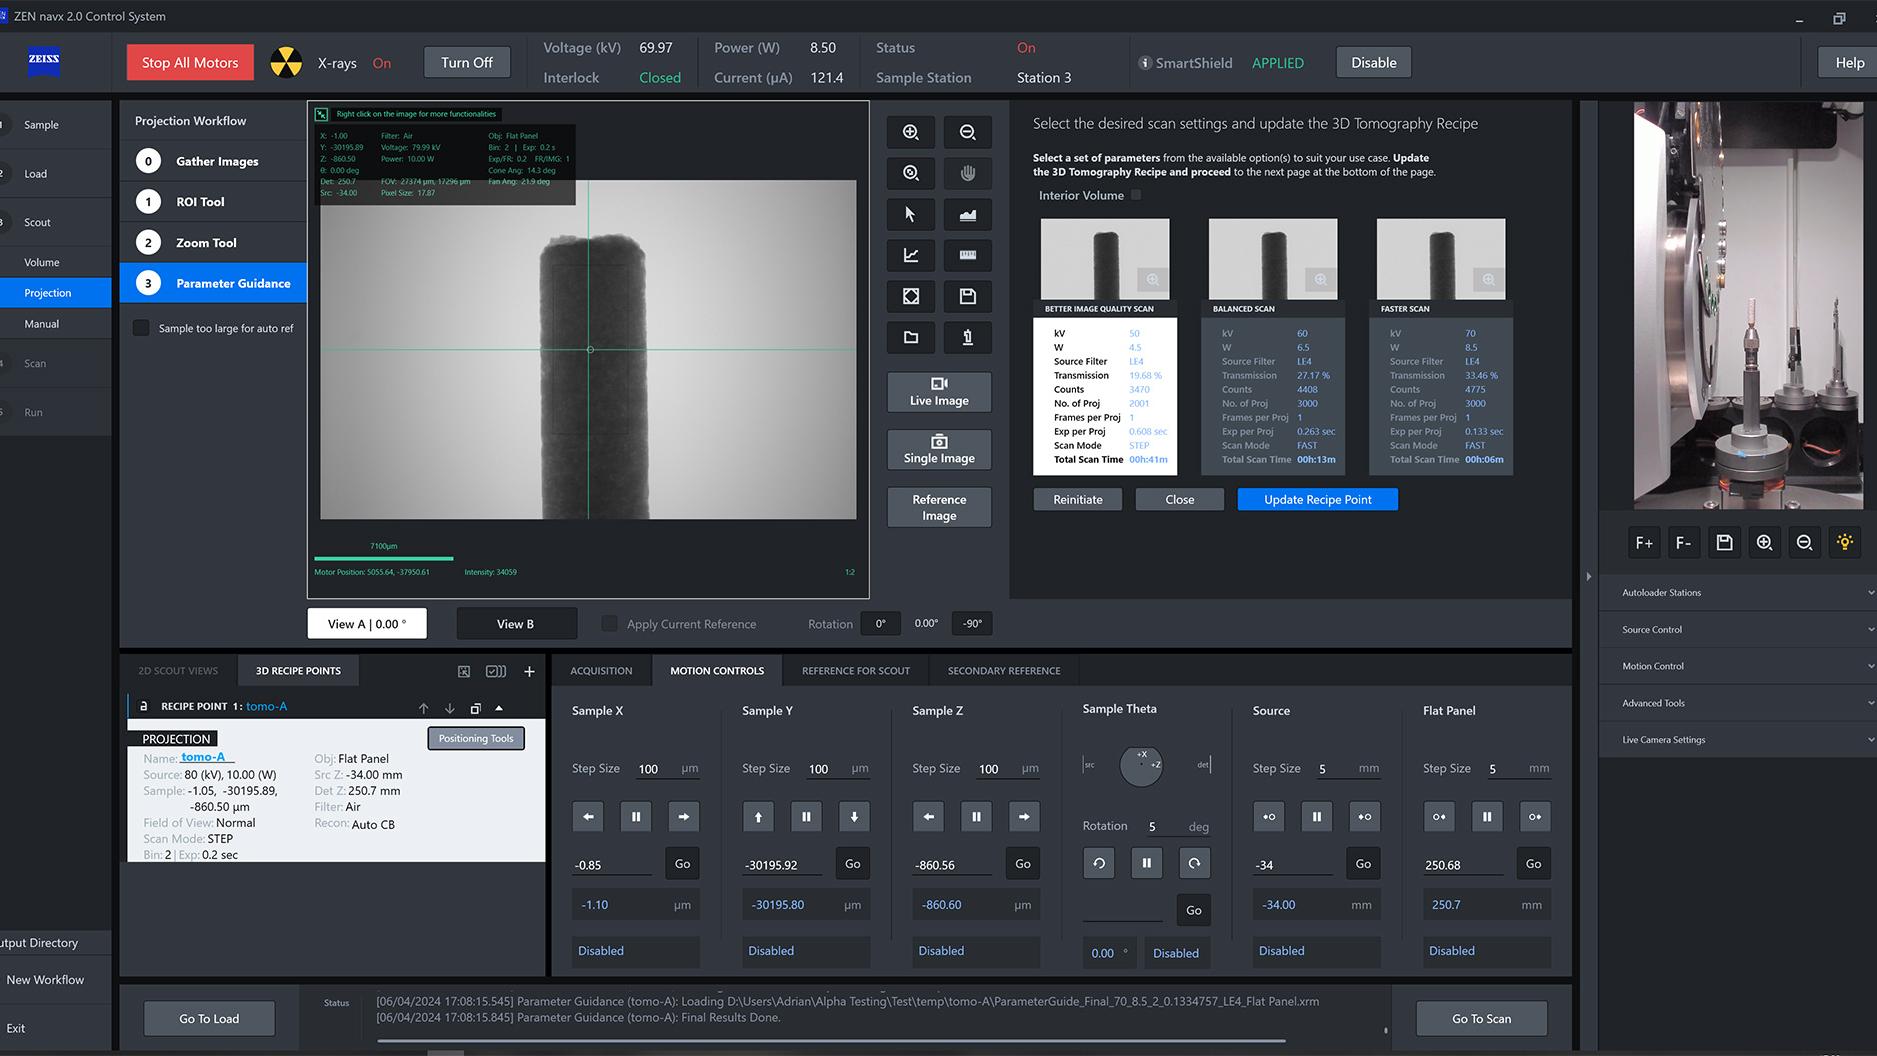Rotate Sample Theta clockwise
This screenshot has height=1056, width=1877.
pyautogui.click(x=1194, y=862)
